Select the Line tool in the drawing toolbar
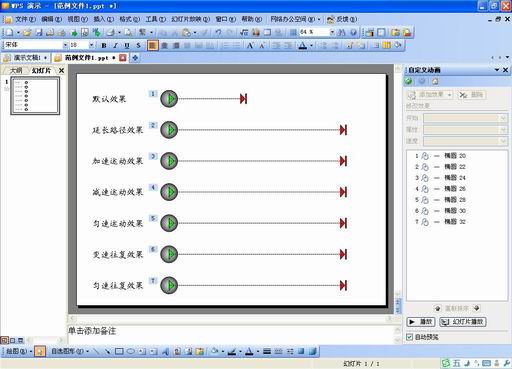Viewport: 512px width, 369px height. (96, 351)
